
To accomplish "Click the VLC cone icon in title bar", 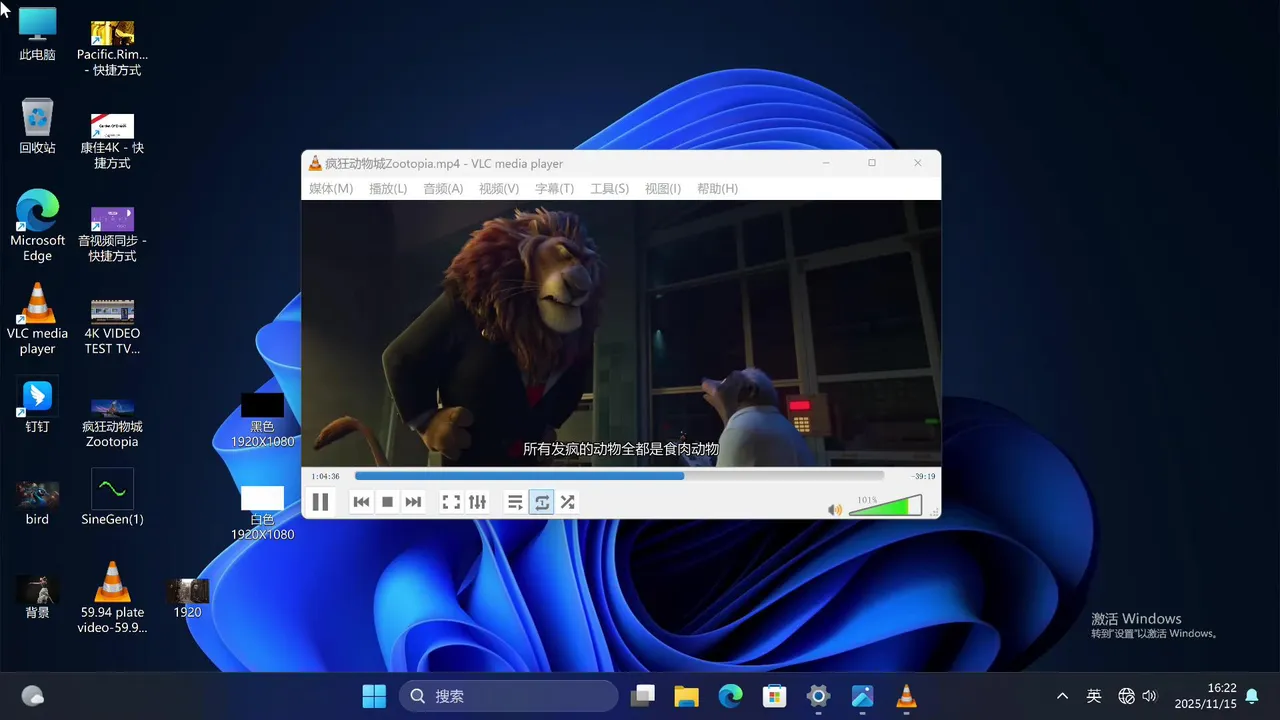I will coord(315,163).
